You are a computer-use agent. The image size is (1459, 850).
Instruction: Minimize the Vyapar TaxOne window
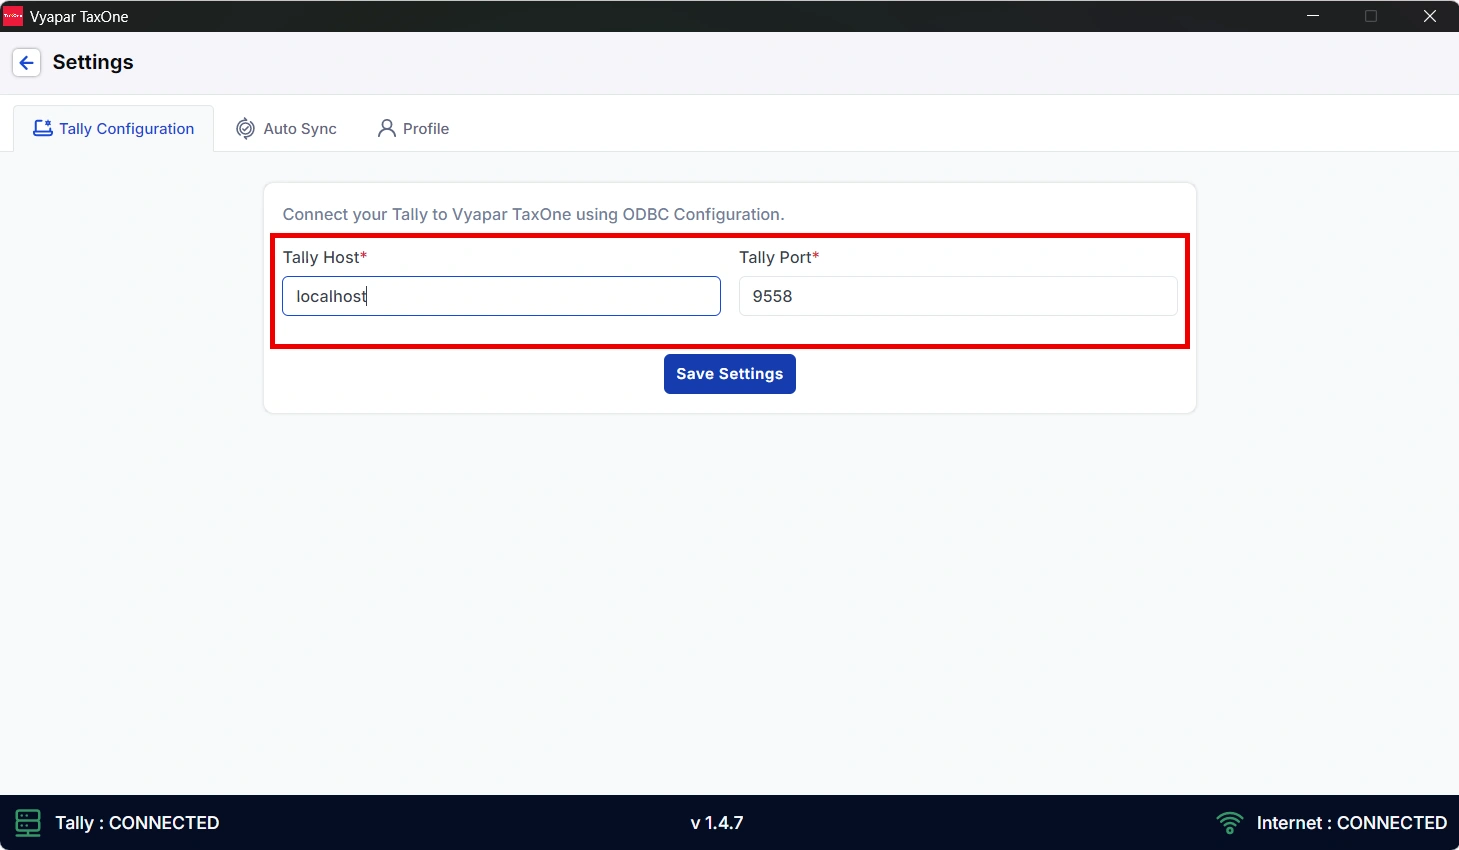pos(1313,16)
